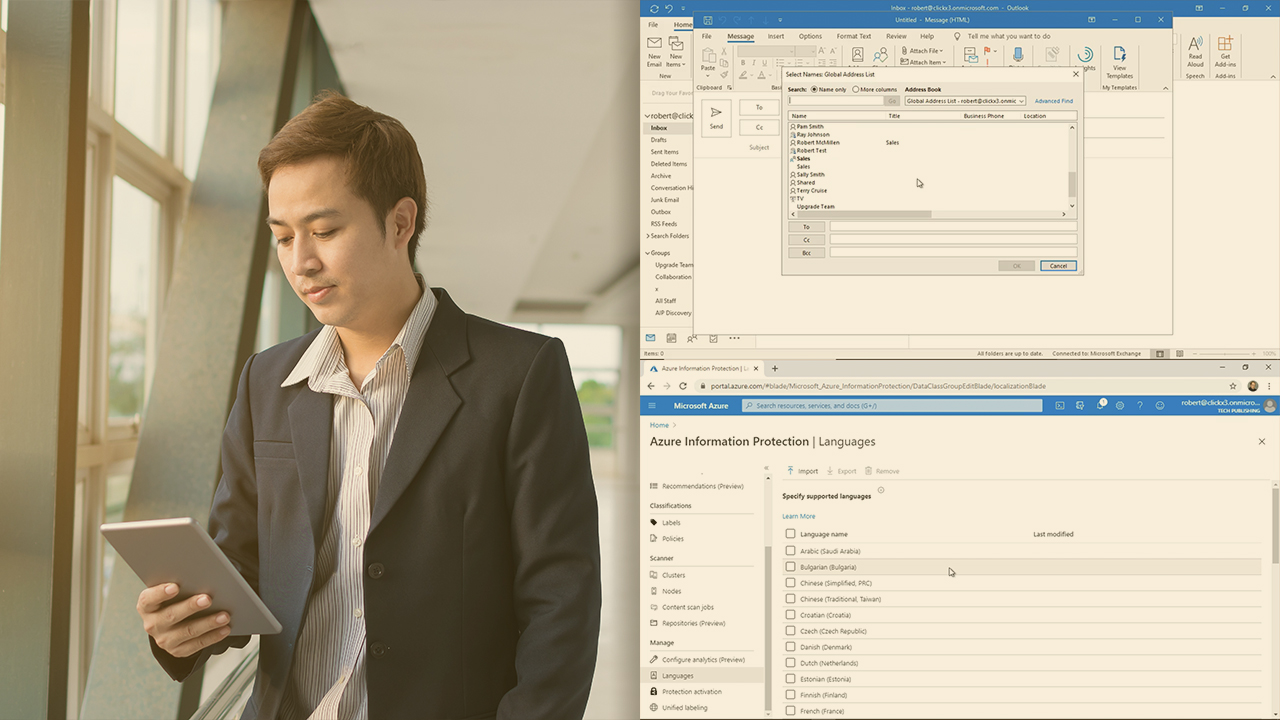The width and height of the screenshot is (1280, 720).
Task: Collapse the Groups folder section
Action: point(648,253)
